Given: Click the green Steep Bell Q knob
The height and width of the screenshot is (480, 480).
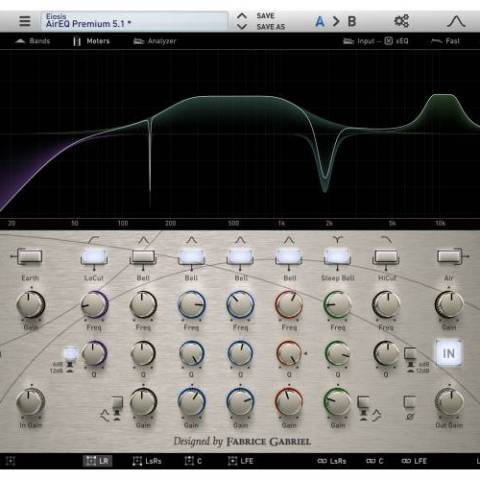Looking at the screenshot, I should coord(337,354).
